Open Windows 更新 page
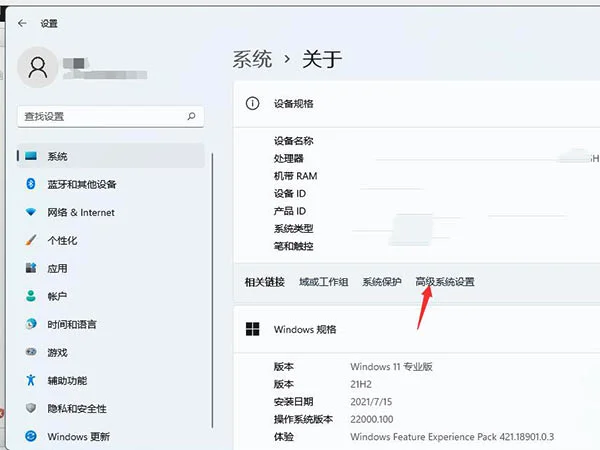Image resolution: width=600 pixels, height=450 pixels. click(x=111, y=436)
